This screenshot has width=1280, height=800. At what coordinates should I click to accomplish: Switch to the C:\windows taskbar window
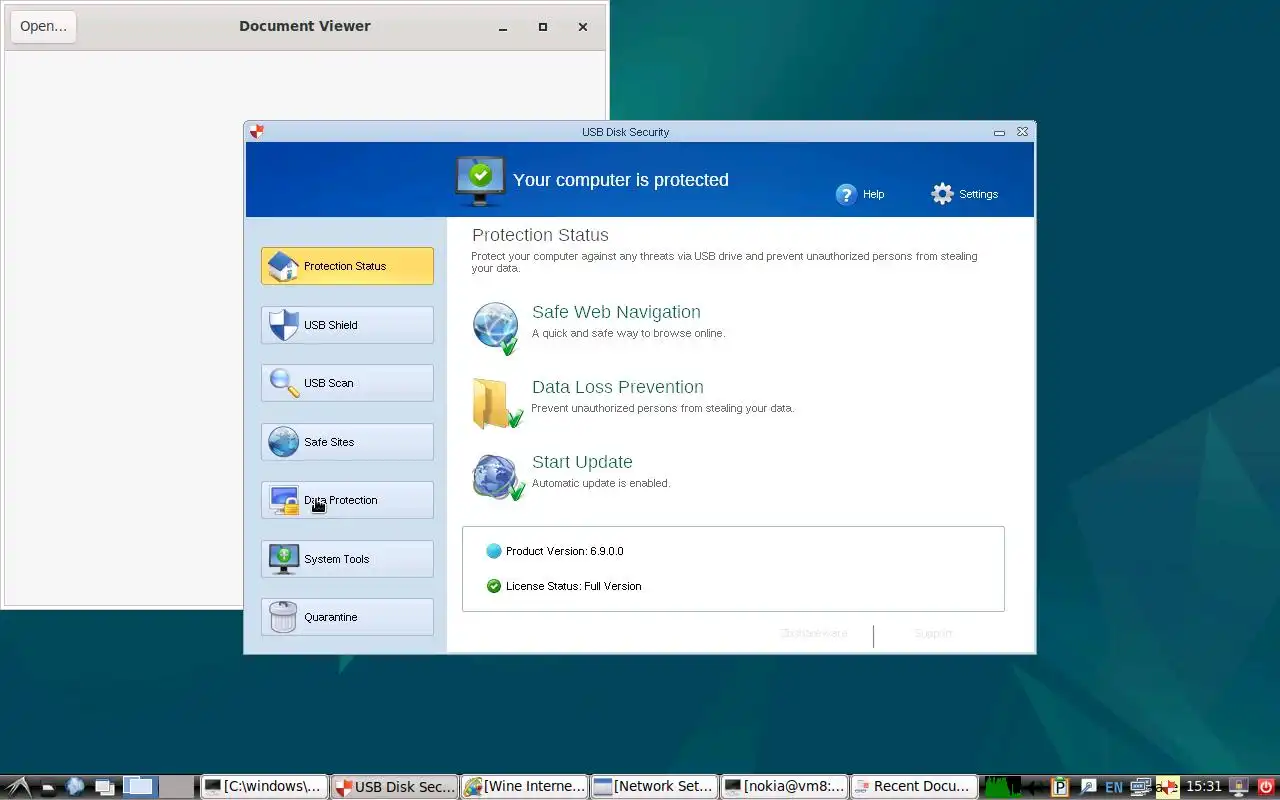[263, 787]
